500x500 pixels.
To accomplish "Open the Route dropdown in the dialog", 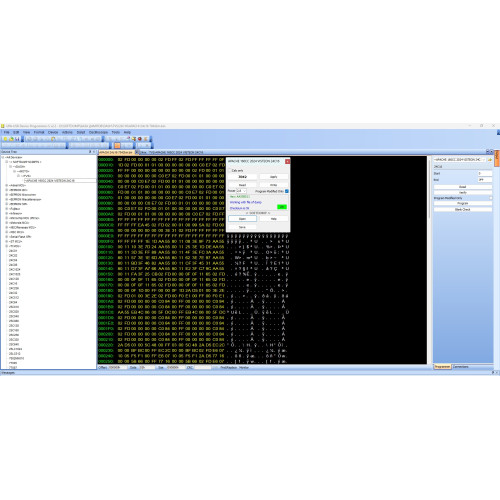I will pos(241,191).
